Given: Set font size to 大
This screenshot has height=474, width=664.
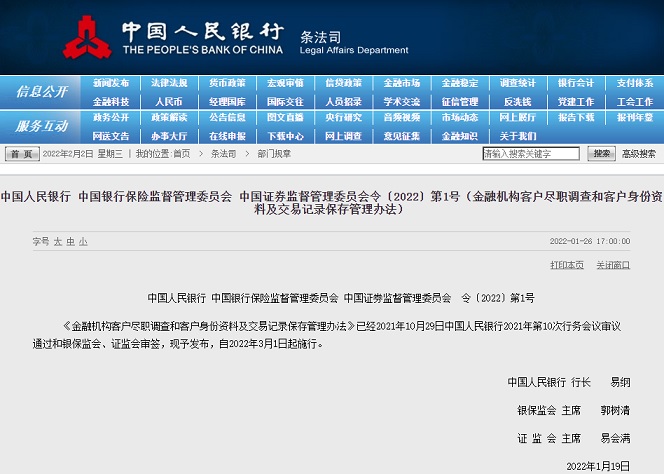Looking at the screenshot, I should click(x=58, y=241).
